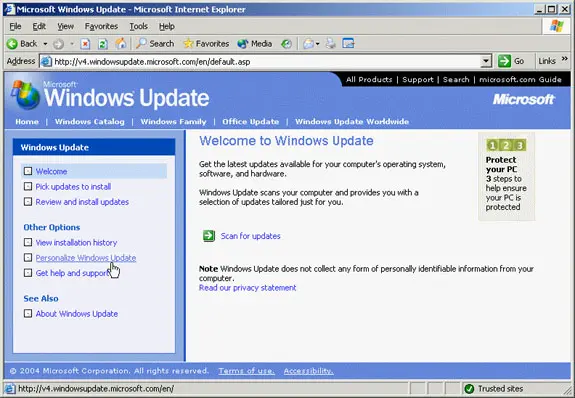The image size is (575, 398).
Task: Open Pick updates to install
Action: tap(73, 187)
